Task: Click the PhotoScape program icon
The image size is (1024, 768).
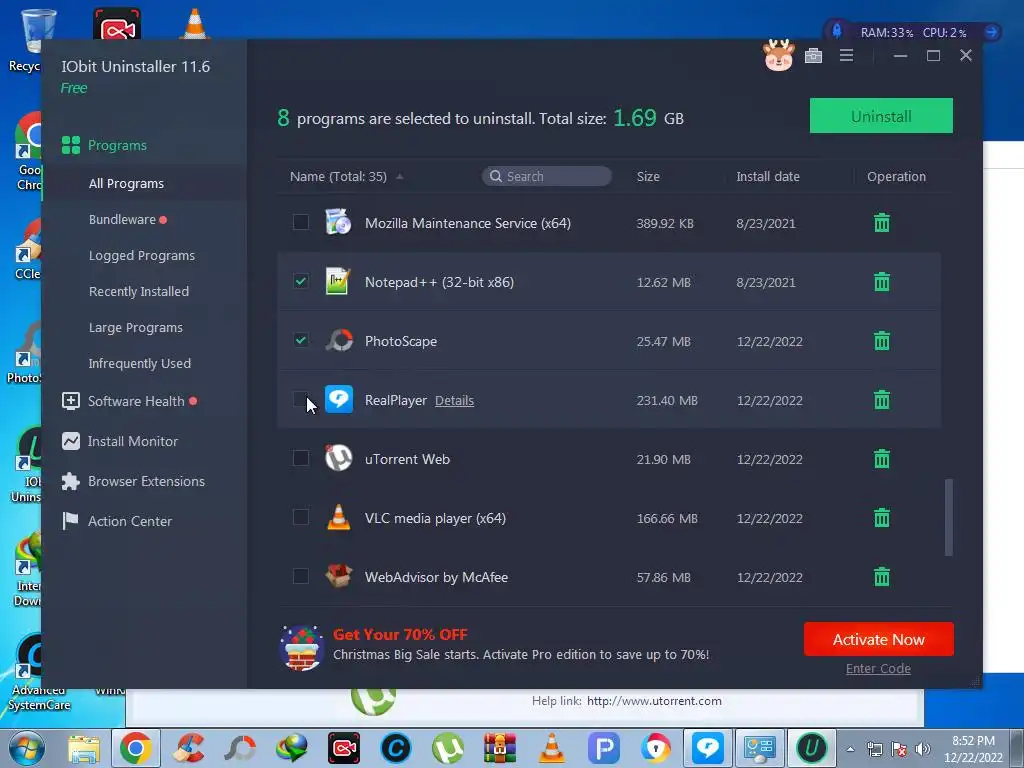Action: pos(339,340)
